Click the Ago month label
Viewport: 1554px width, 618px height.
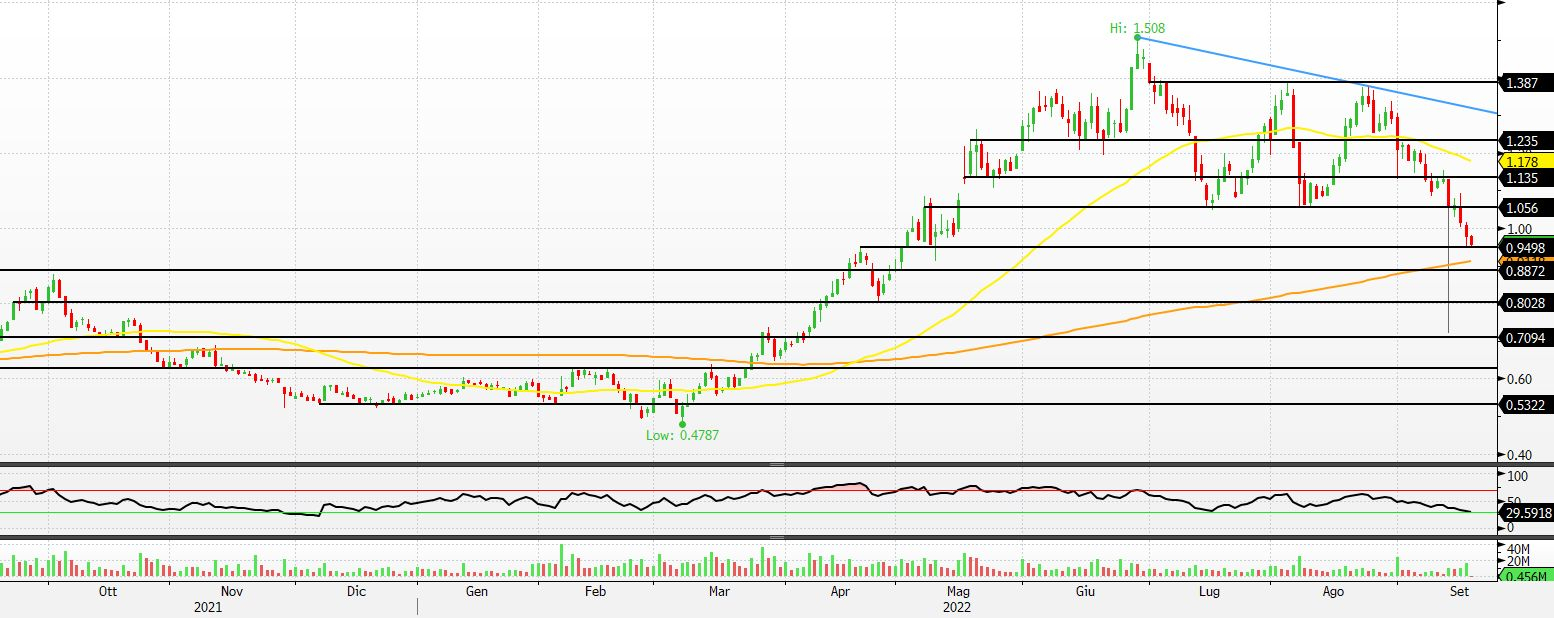1332,591
